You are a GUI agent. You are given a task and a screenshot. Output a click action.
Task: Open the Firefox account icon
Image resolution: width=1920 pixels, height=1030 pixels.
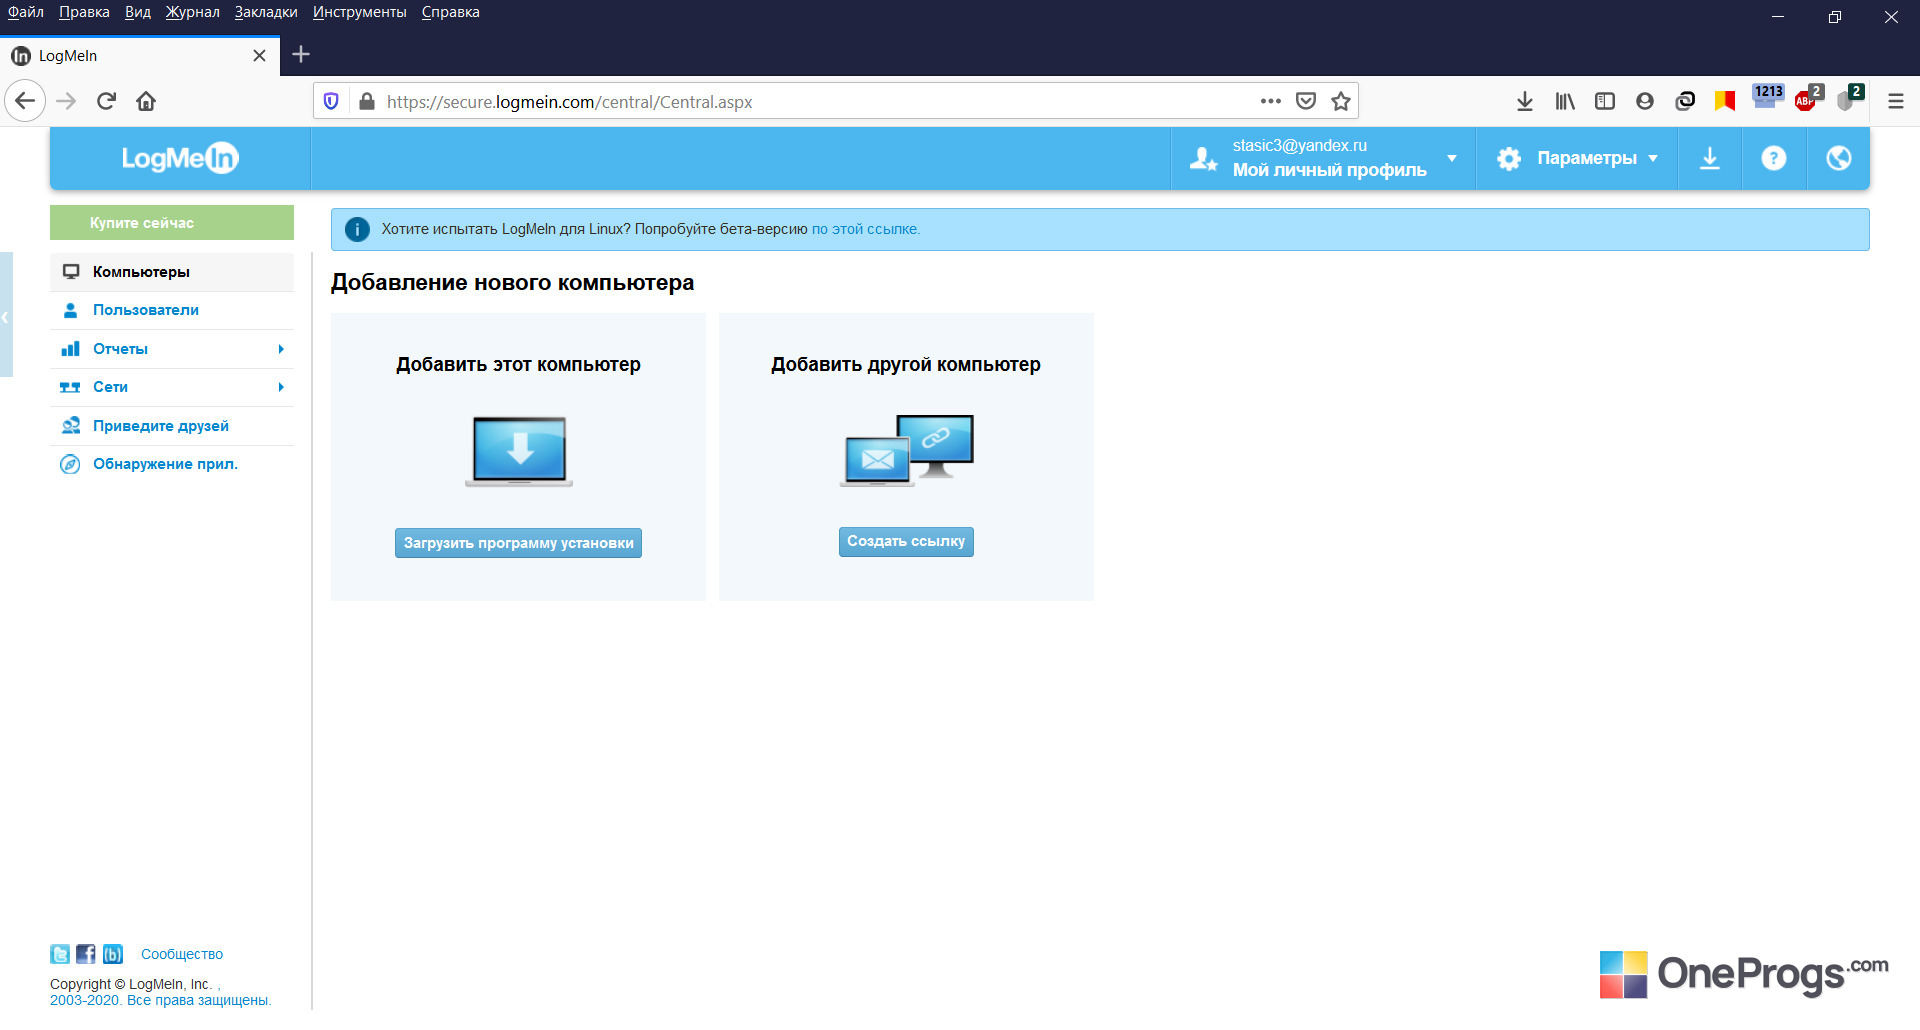[1645, 101]
